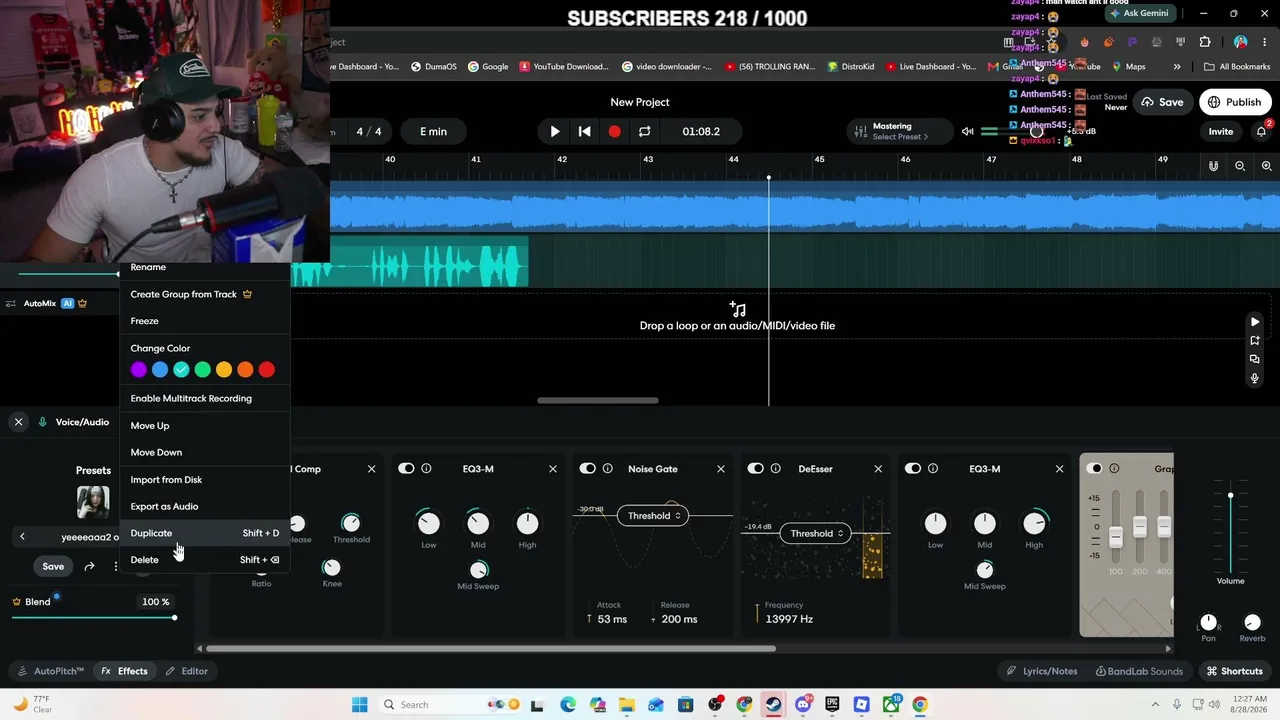Pick the purple track color
The width and height of the screenshot is (1280, 720).
pos(139,370)
